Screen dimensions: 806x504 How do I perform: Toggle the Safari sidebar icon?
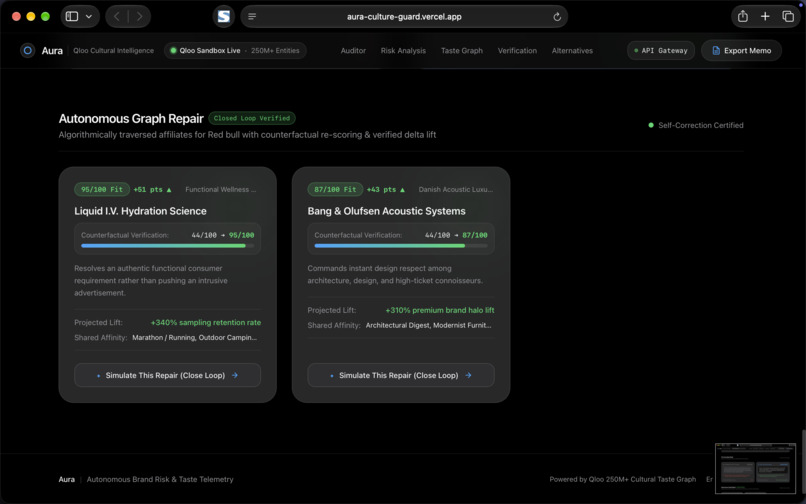tap(72, 16)
